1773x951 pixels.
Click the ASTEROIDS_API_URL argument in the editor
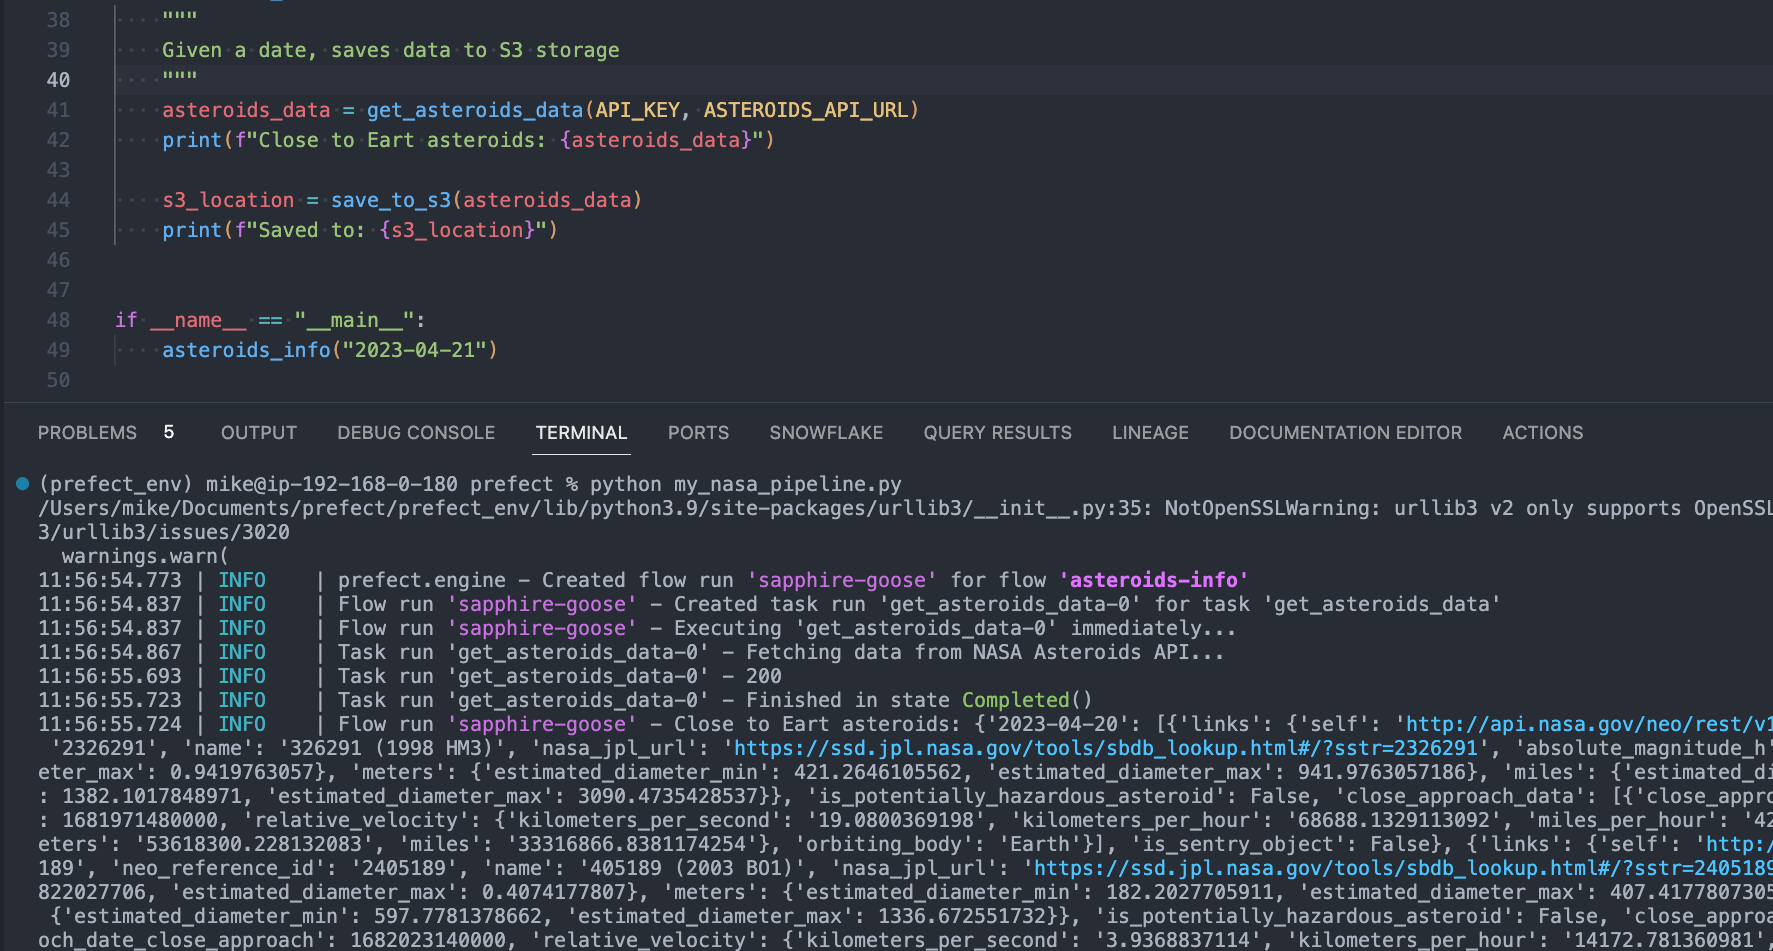(x=806, y=110)
